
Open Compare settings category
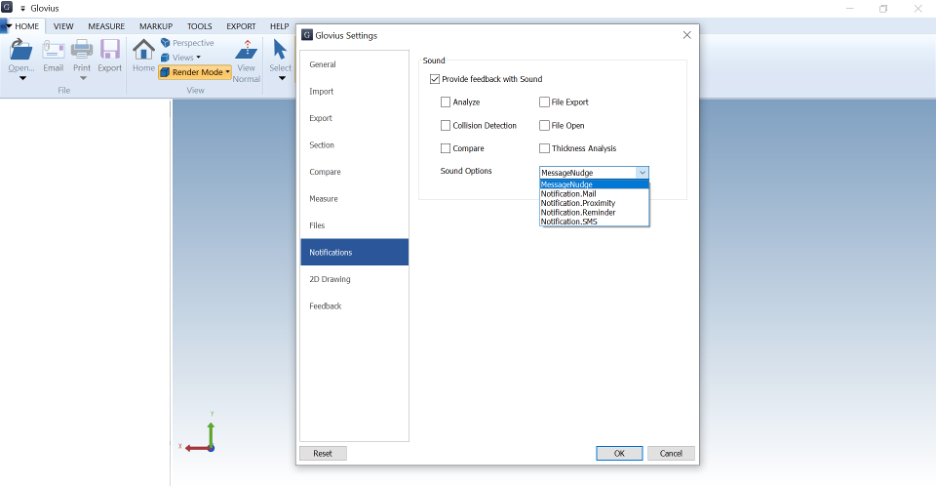tap(355, 172)
